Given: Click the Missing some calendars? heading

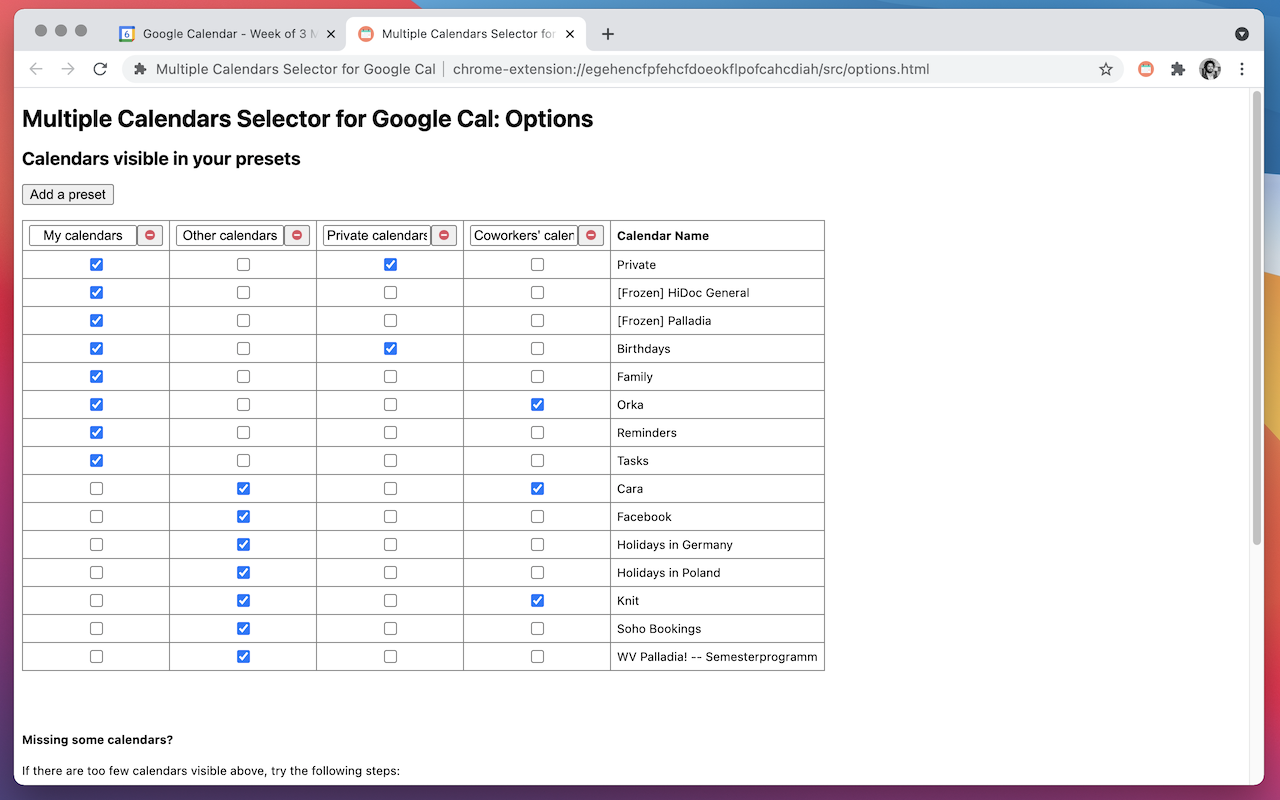Looking at the screenshot, I should pyautogui.click(x=97, y=740).
